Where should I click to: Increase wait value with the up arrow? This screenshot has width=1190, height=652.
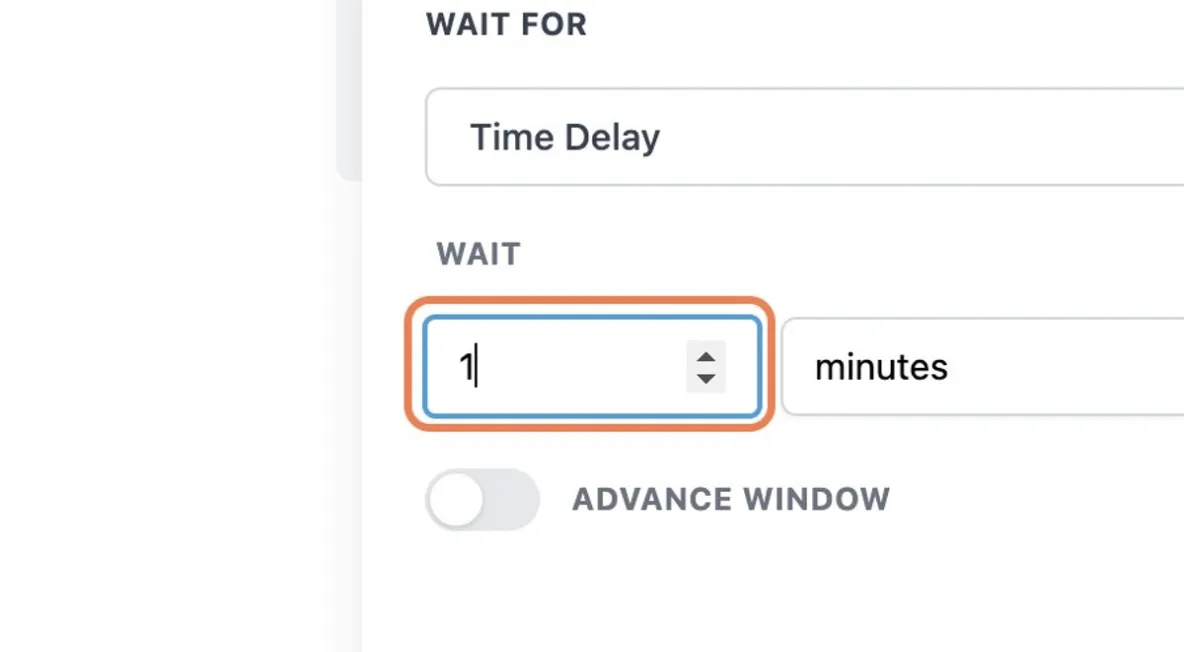tap(706, 357)
